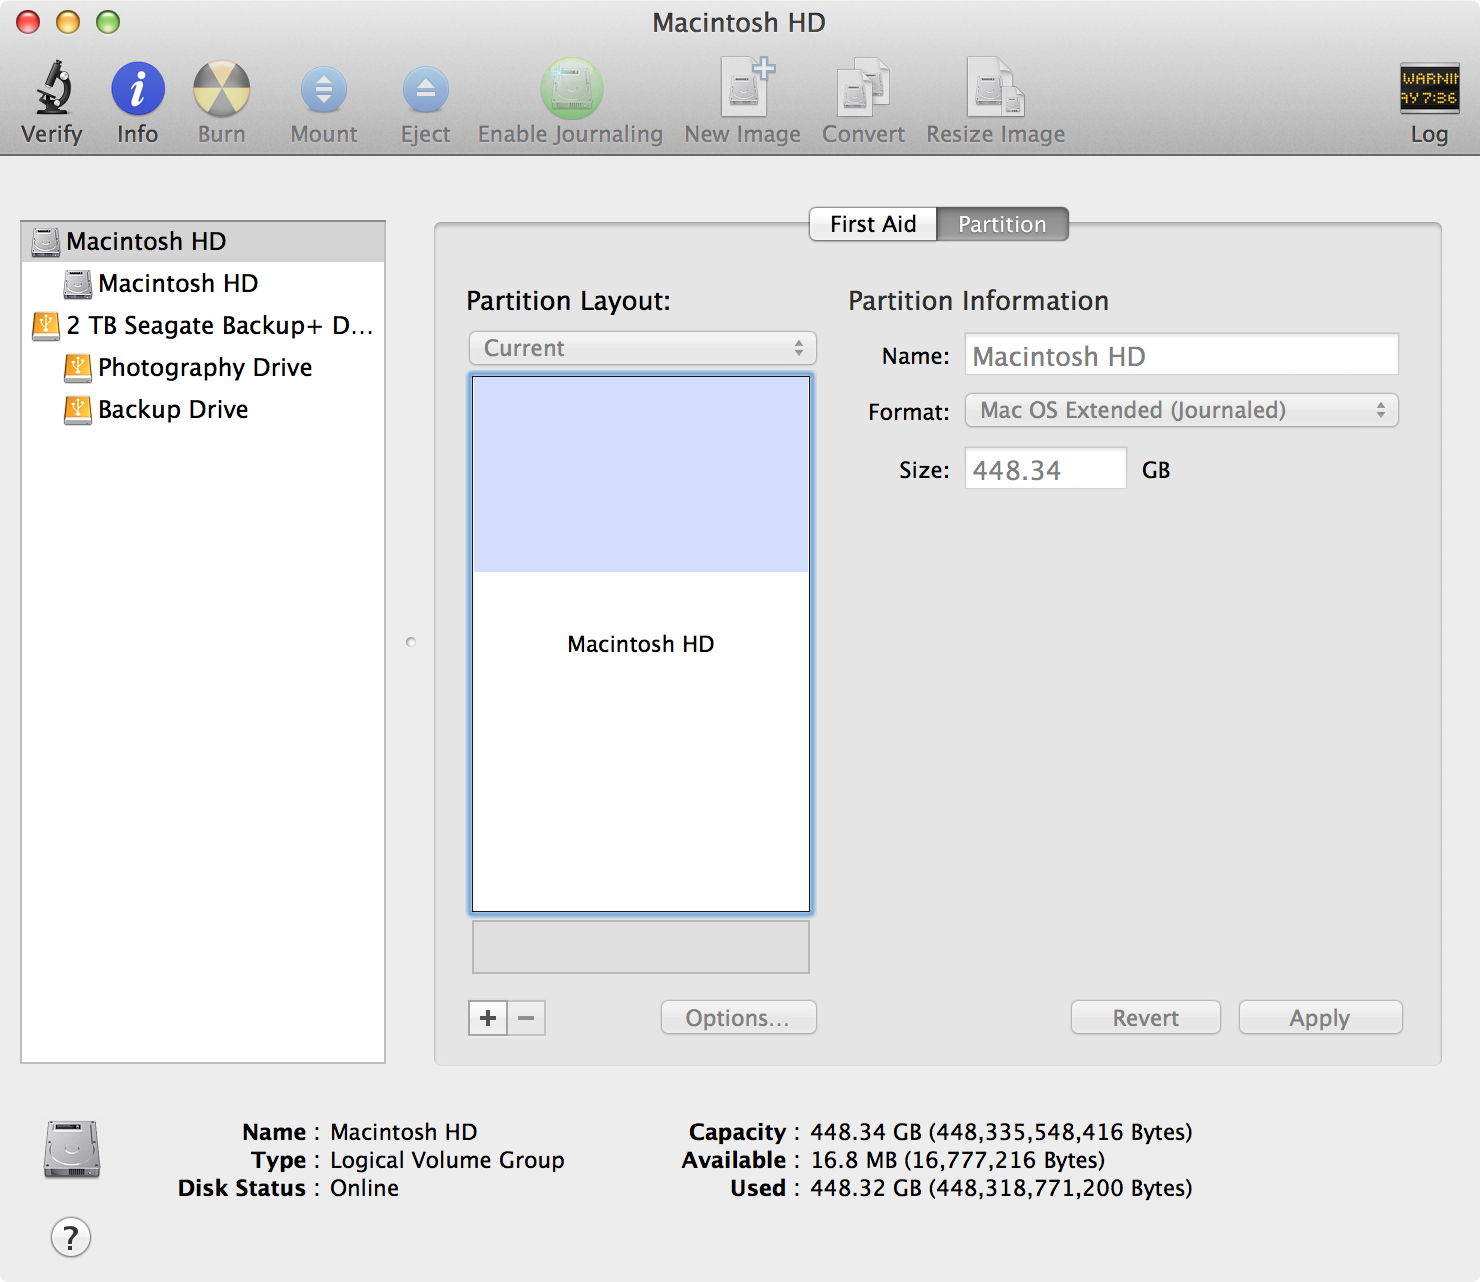This screenshot has width=1480, height=1282.
Task: Click the Mount toolbar icon
Action: coord(324,90)
